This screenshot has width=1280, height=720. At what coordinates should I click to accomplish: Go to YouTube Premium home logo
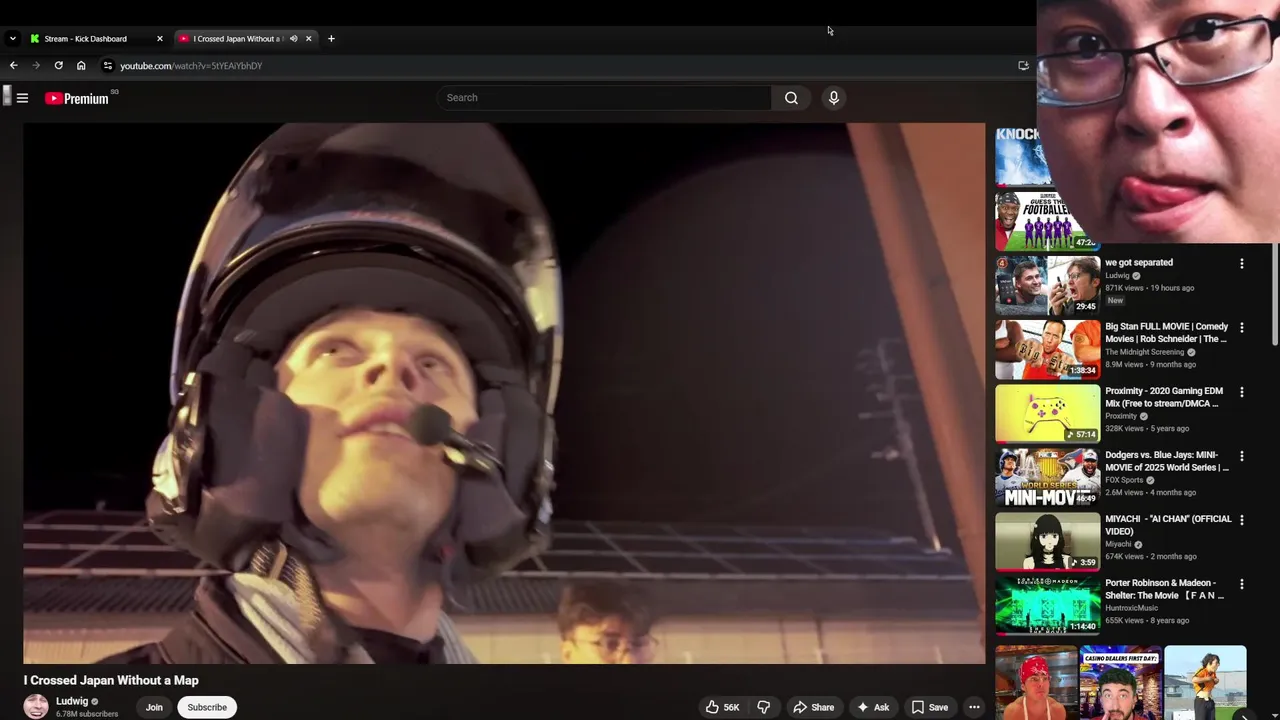[77, 98]
